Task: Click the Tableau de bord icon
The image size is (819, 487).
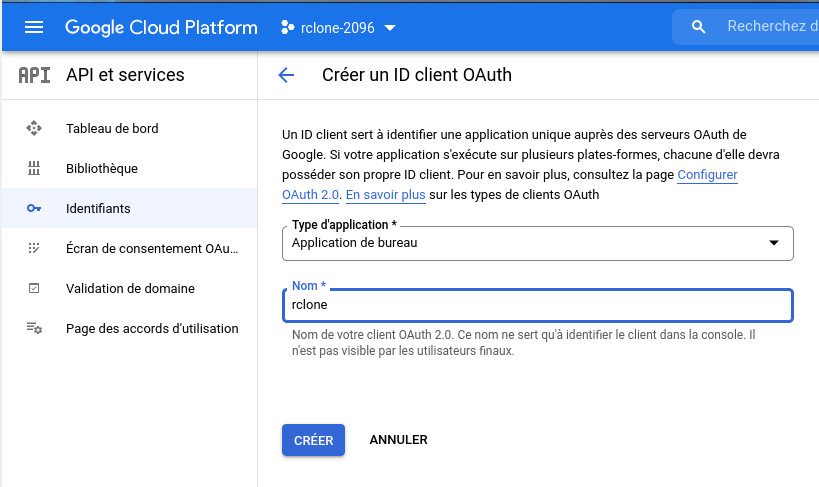Action: pyautogui.click(x=34, y=128)
